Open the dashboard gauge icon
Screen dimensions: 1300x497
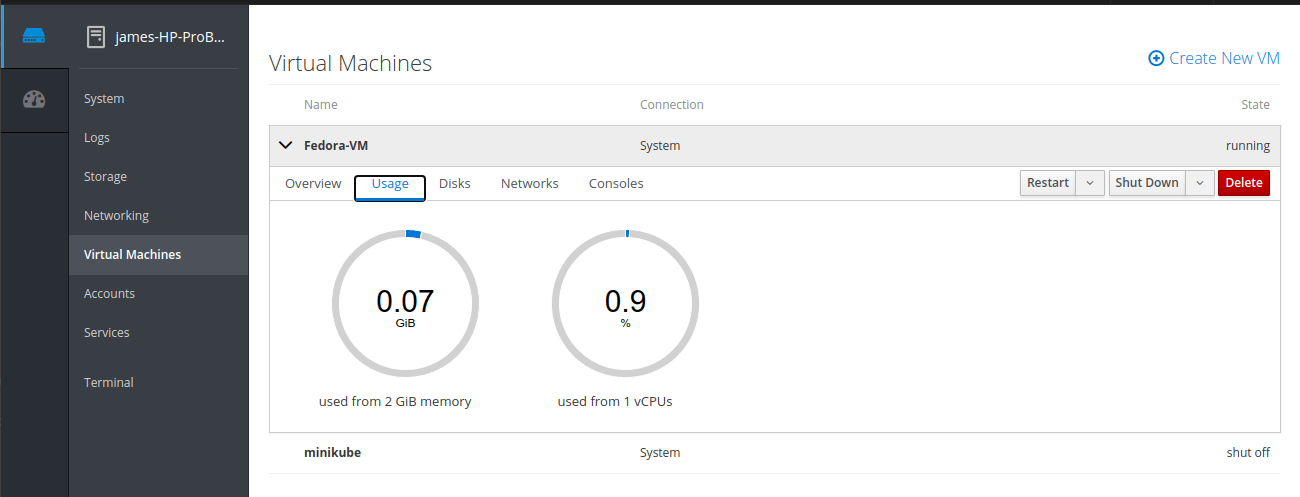[34, 99]
